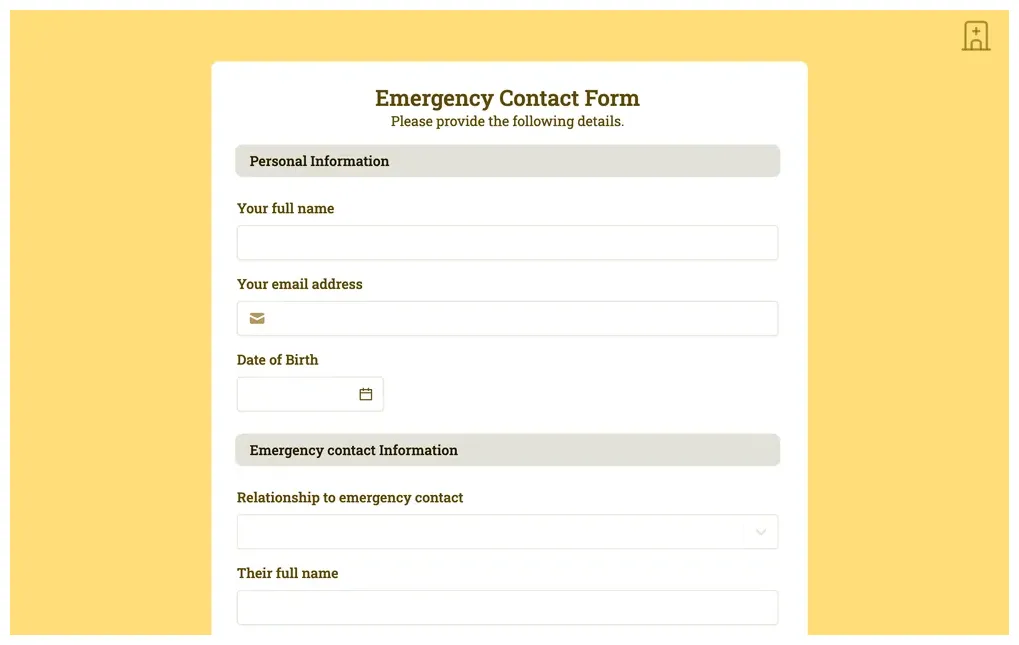This screenshot has width=1019, height=645.
Task: Expand the relationship dropdown chevron arrow
Action: [761, 532]
